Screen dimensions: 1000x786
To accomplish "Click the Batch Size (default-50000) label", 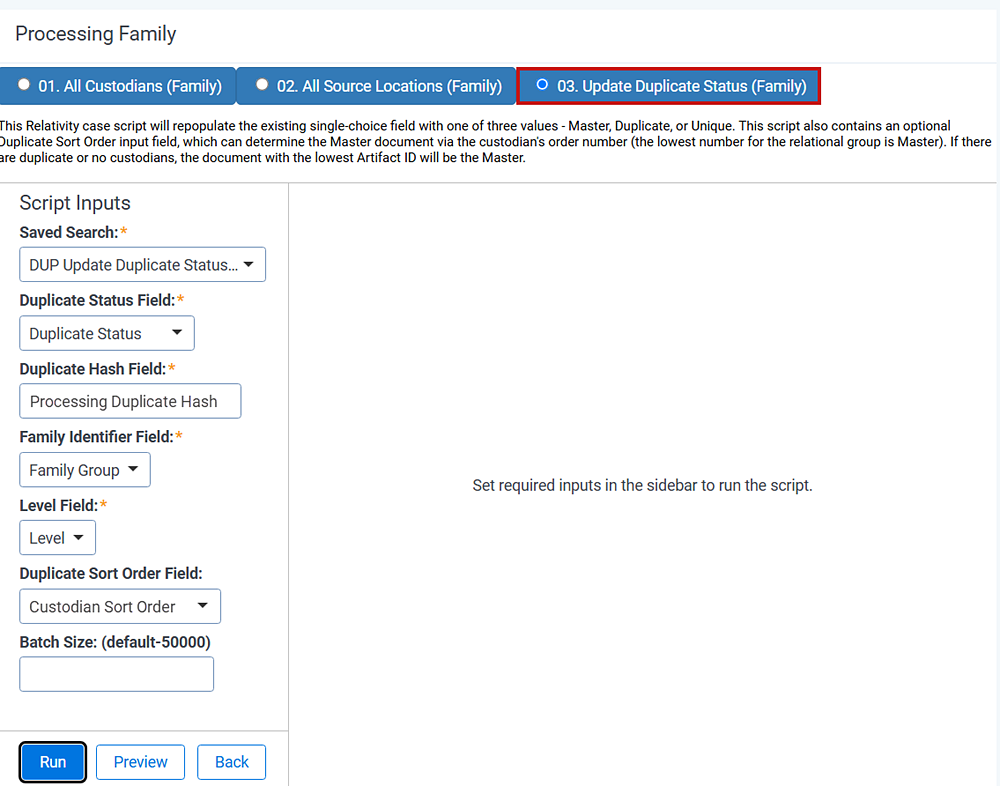I will click(x=115, y=642).
